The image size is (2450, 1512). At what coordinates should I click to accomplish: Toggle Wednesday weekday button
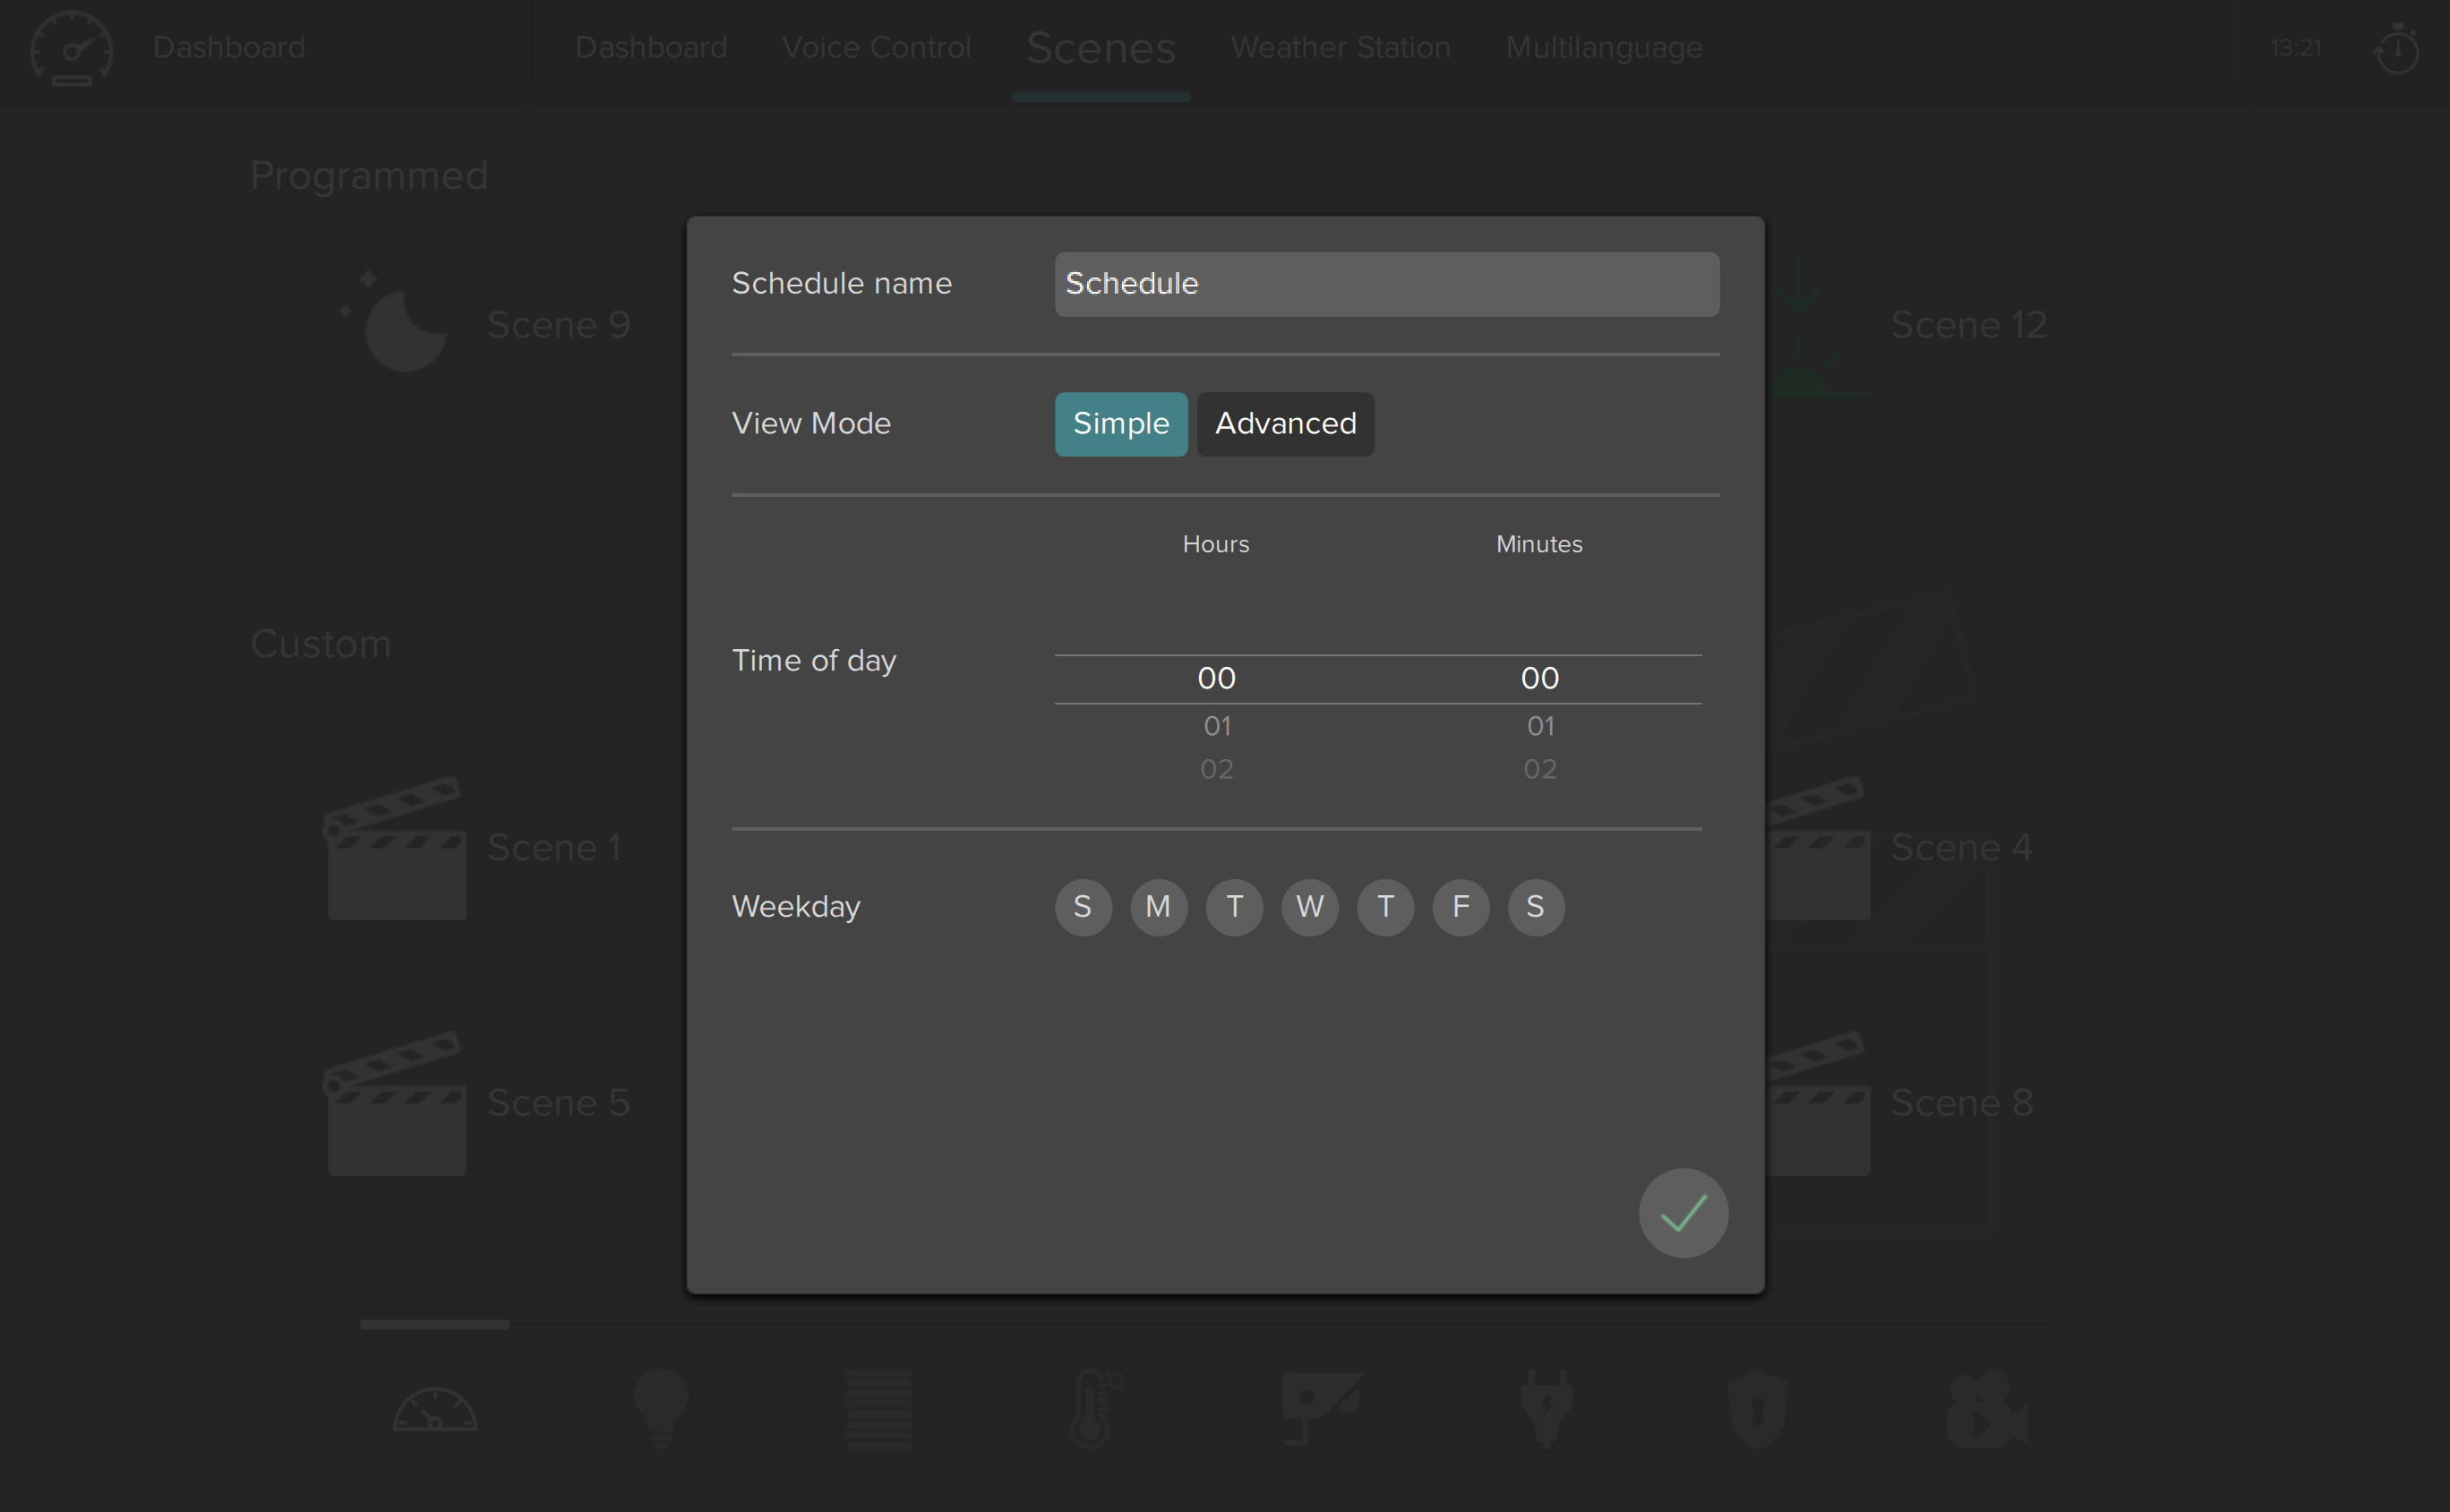(1309, 907)
